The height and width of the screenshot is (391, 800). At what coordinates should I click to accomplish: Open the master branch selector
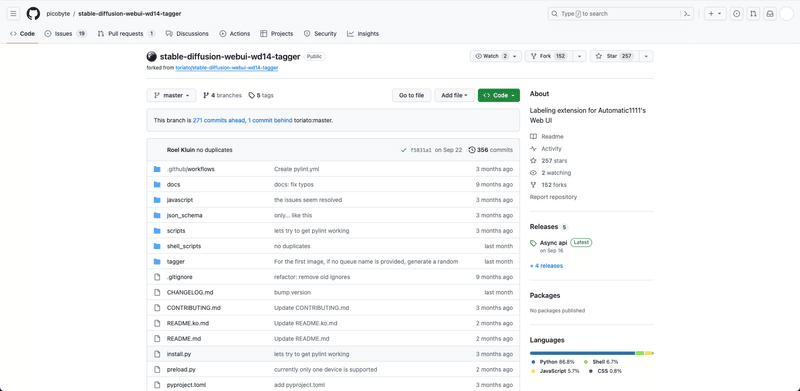[171, 95]
